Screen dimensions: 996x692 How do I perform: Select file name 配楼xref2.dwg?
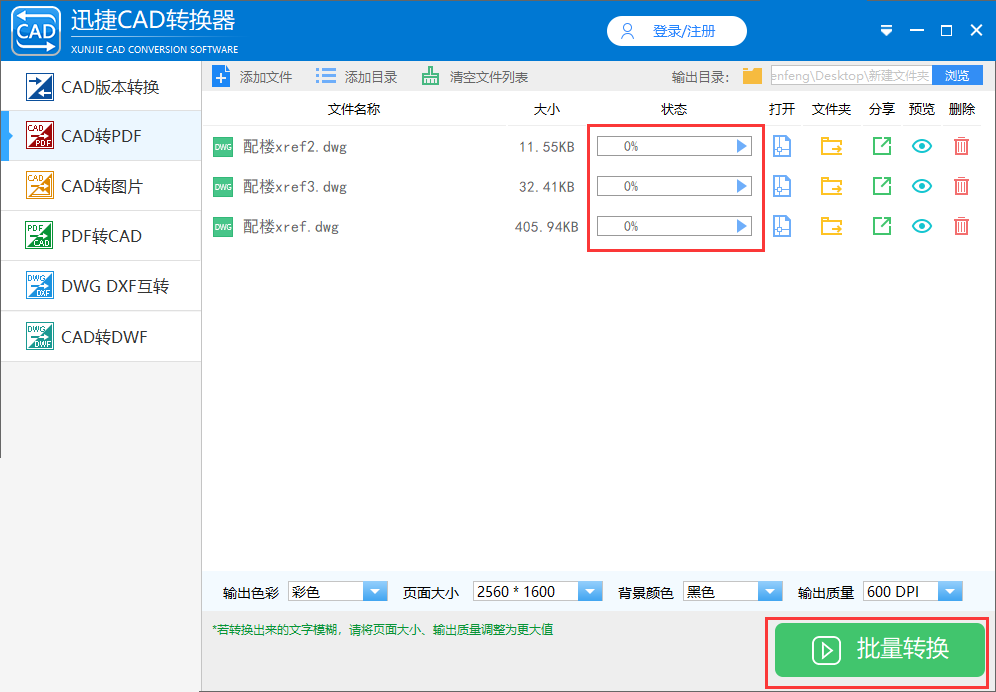[x=295, y=147]
